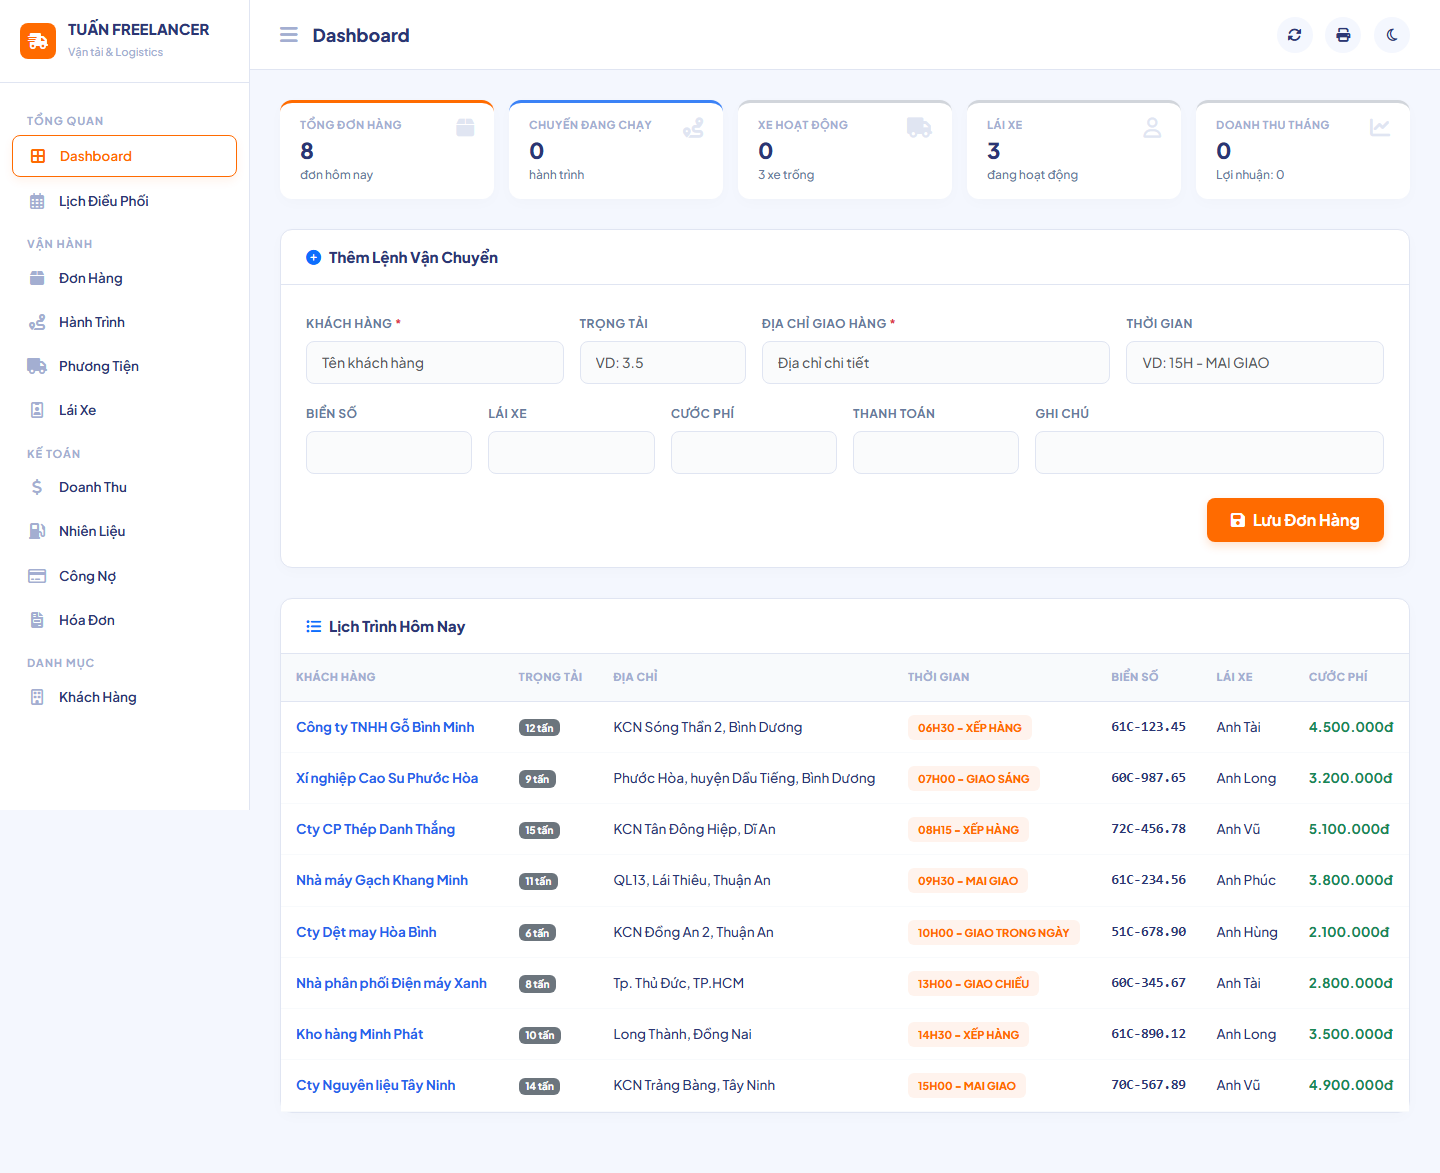Toggle dark mode moon icon
This screenshot has width=1440, height=1173.
1392,35
